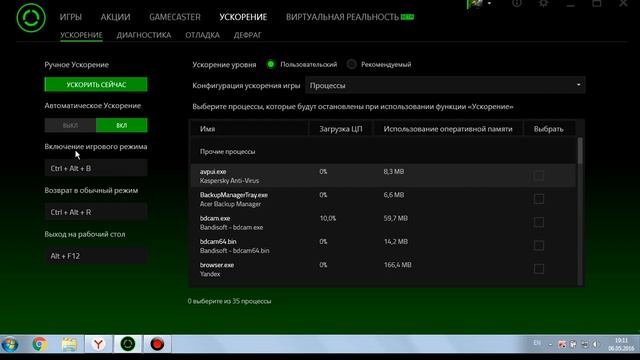The image size is (640, 360).
Task: Click the '0 выберите из 35 процессы' status text
Action: tap(229, 301)
